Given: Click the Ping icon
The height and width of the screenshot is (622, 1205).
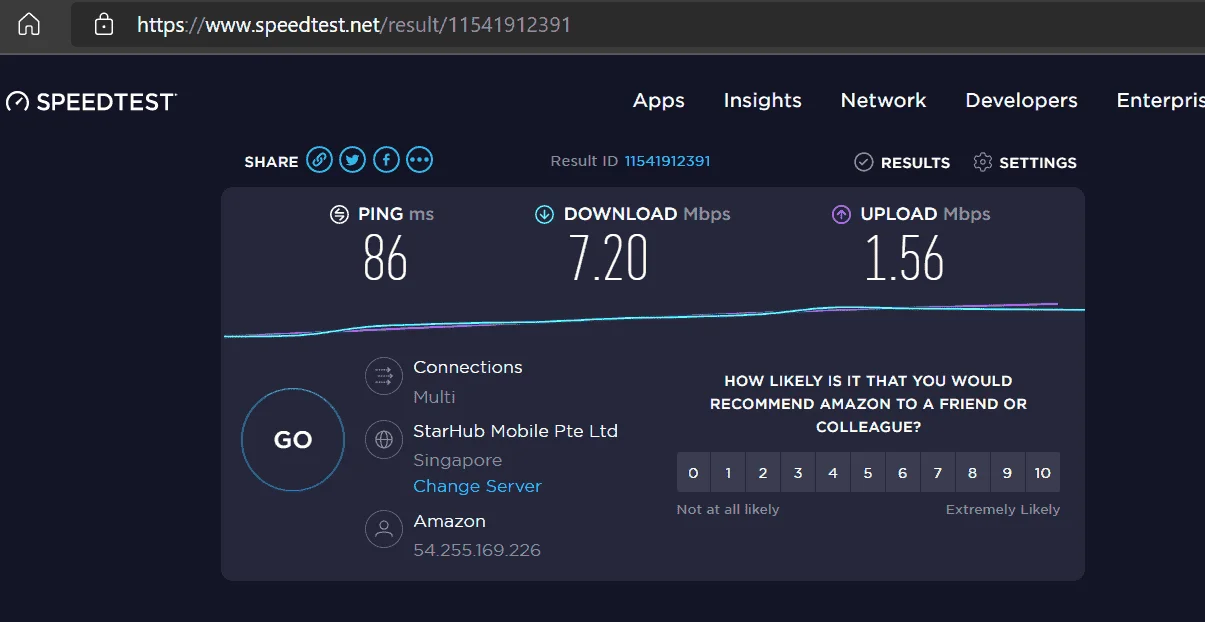Looking at the screenshot, I should pyautogui.click(x=340, y=214).
